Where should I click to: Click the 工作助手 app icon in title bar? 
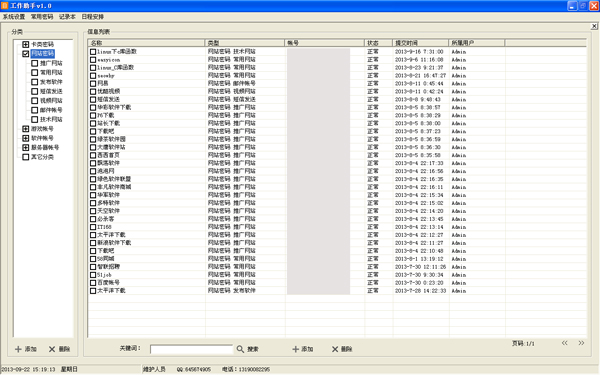[5, 6]
